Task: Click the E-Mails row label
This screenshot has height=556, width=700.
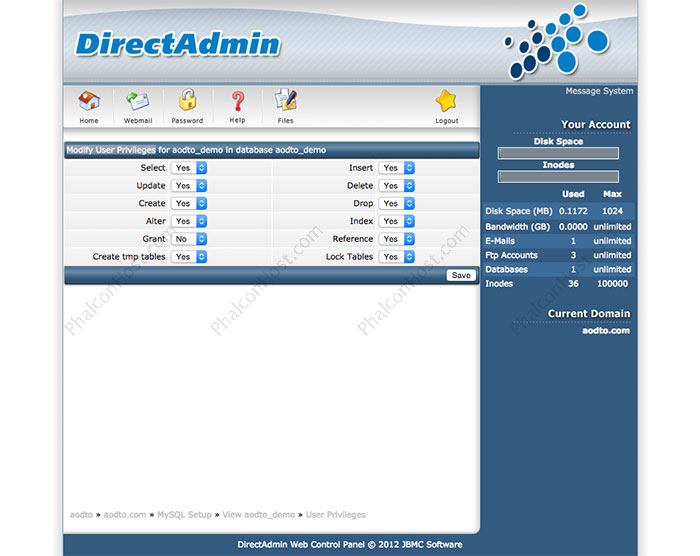Action: tap(500, 241)
